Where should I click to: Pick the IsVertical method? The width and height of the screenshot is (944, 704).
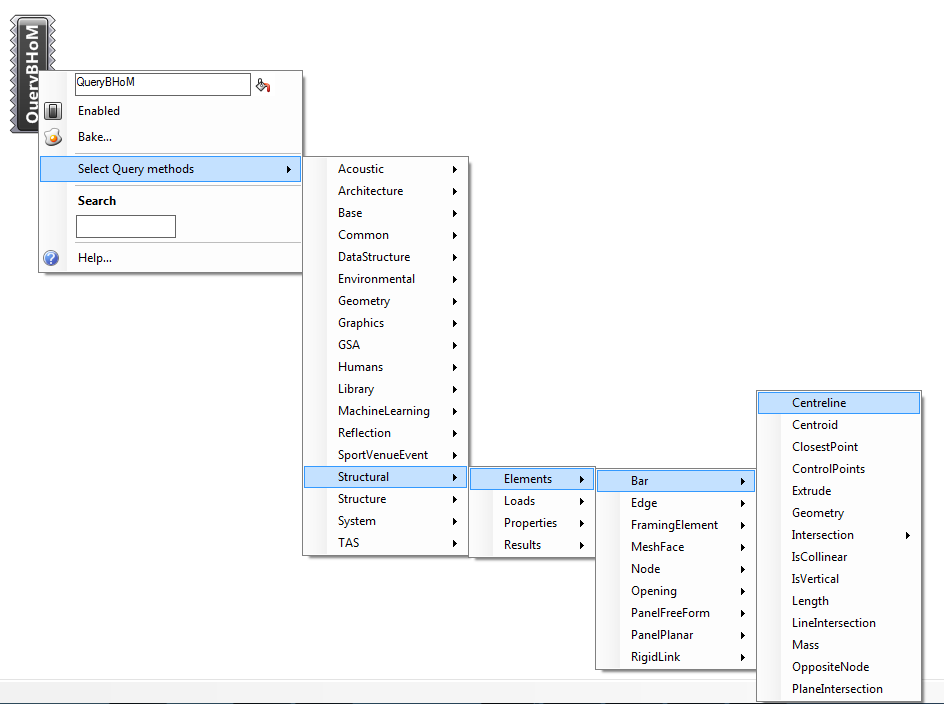point(815,579)
